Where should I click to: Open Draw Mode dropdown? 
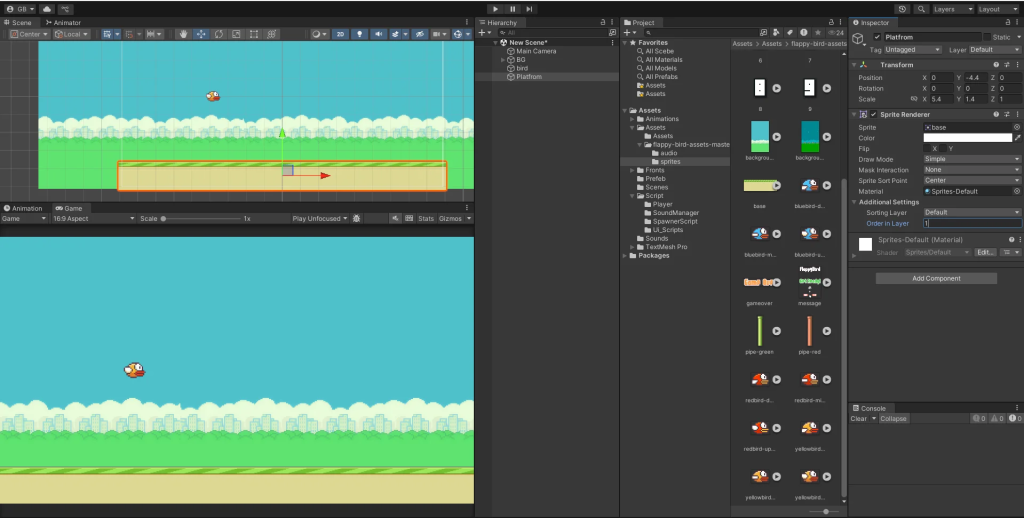pos(972,159)
